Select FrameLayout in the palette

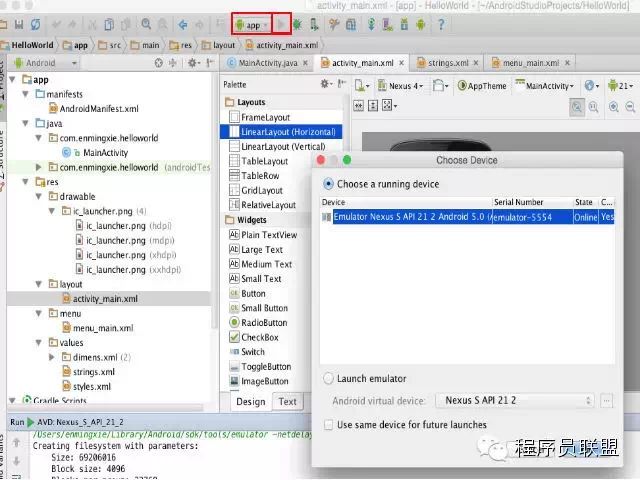260,118
